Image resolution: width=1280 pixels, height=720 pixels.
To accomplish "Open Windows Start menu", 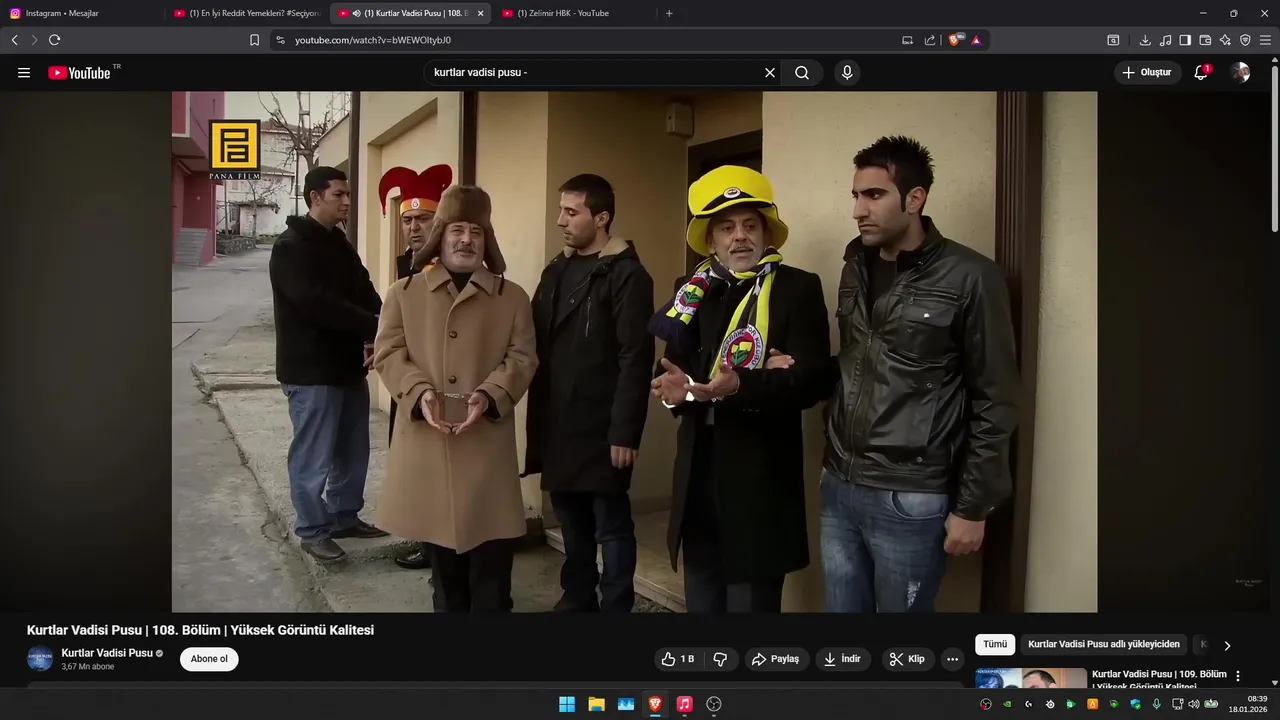I will click(x=567, y=704).
